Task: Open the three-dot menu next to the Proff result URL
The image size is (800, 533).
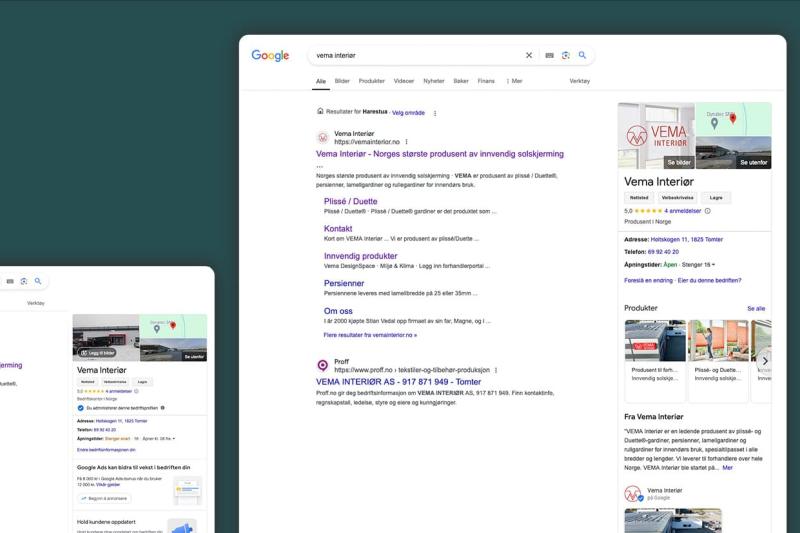Action: [496, 370]
